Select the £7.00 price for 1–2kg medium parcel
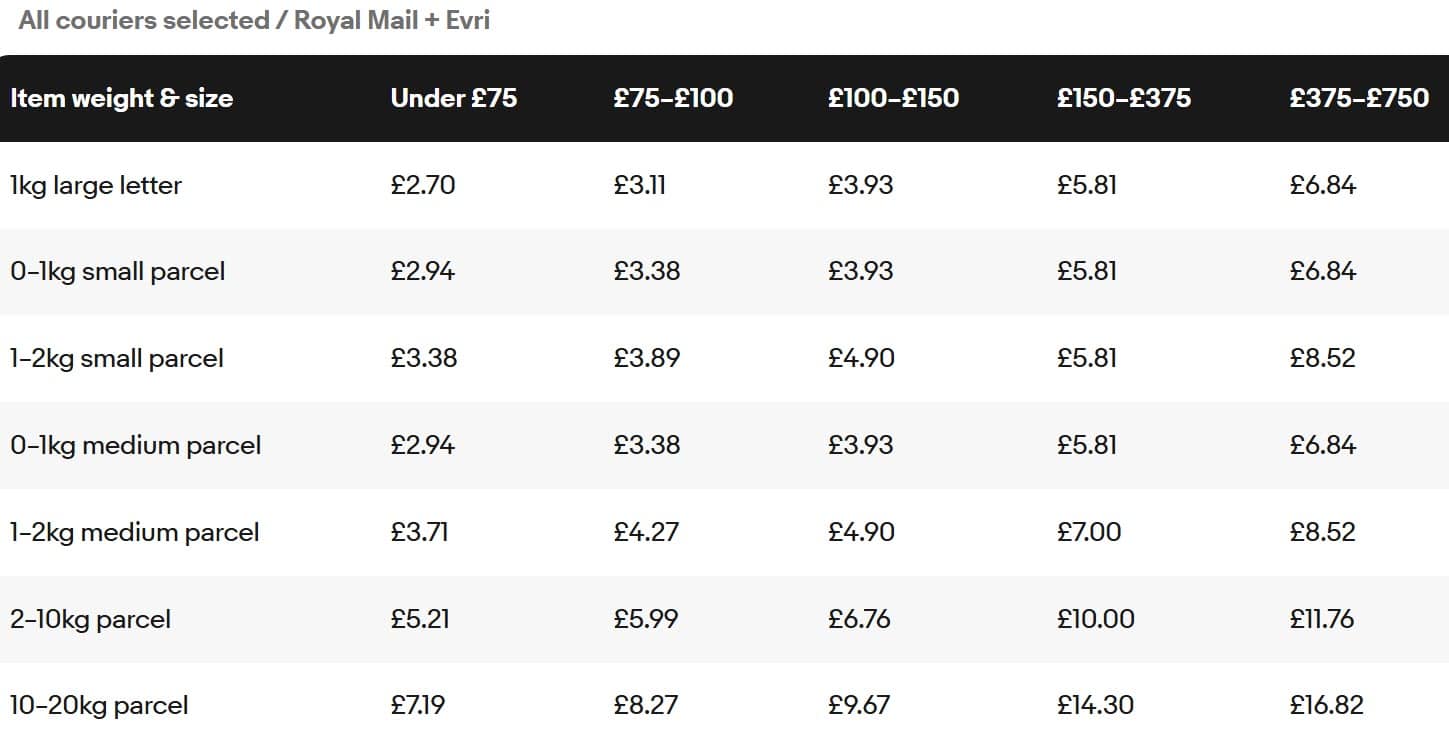This screenshot has height=747, width=1449. coord(1089,532)
